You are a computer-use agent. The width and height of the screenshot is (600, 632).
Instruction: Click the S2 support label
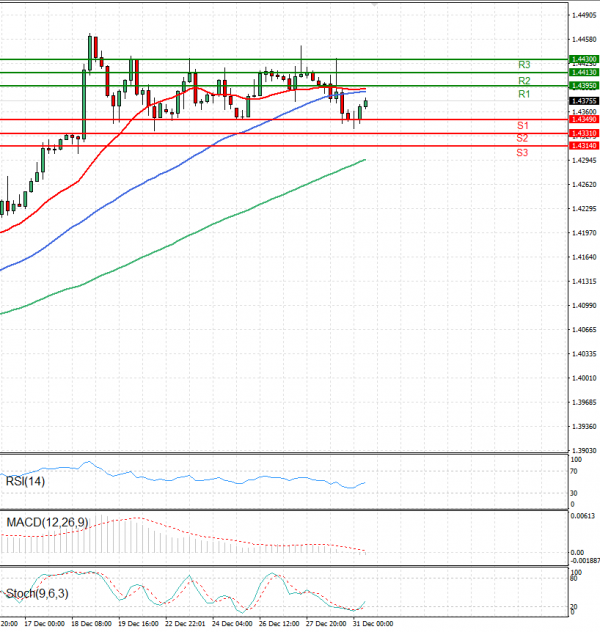coord(522,138)
